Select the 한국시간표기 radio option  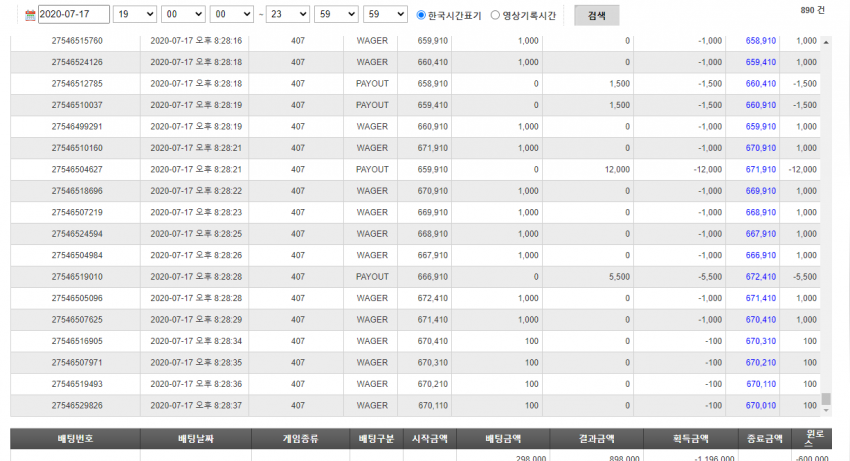[421, 15]
